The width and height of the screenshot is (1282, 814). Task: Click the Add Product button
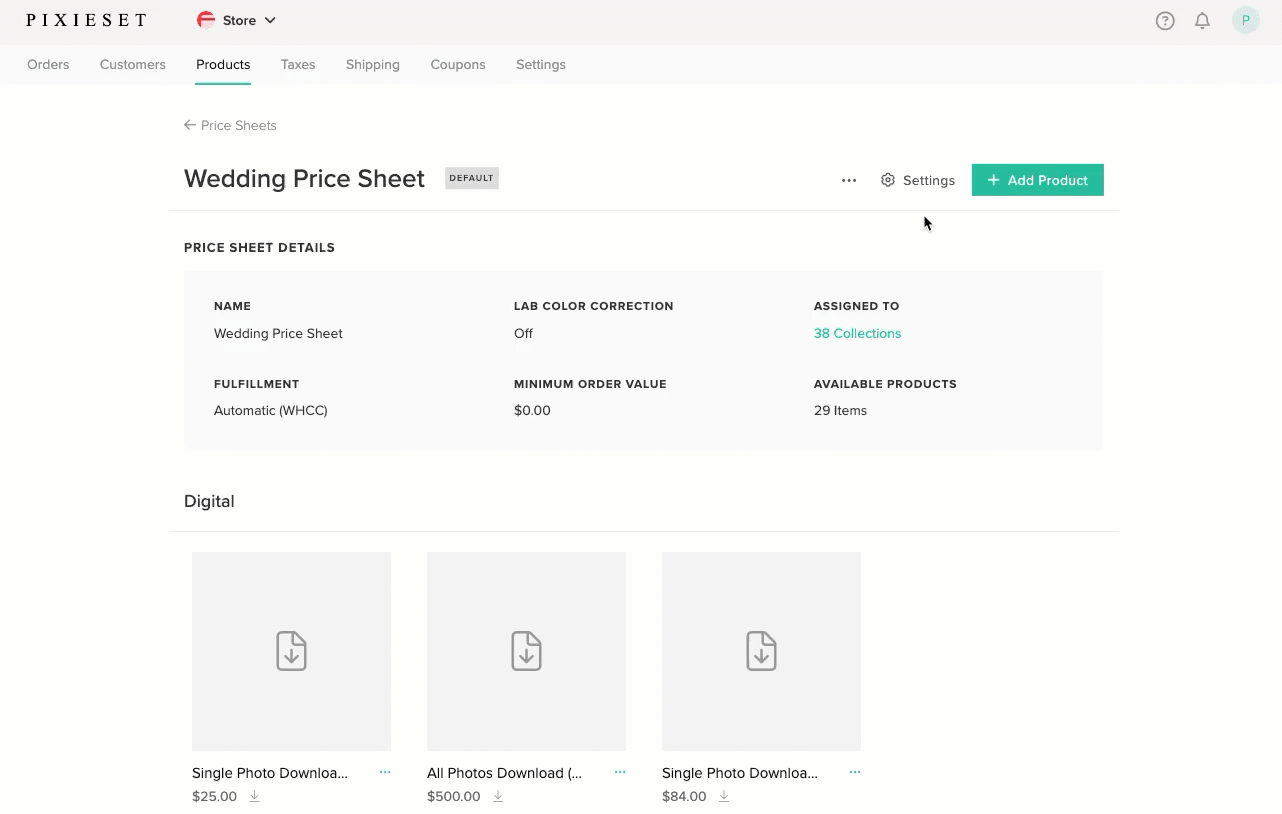tap(1038, 180)
